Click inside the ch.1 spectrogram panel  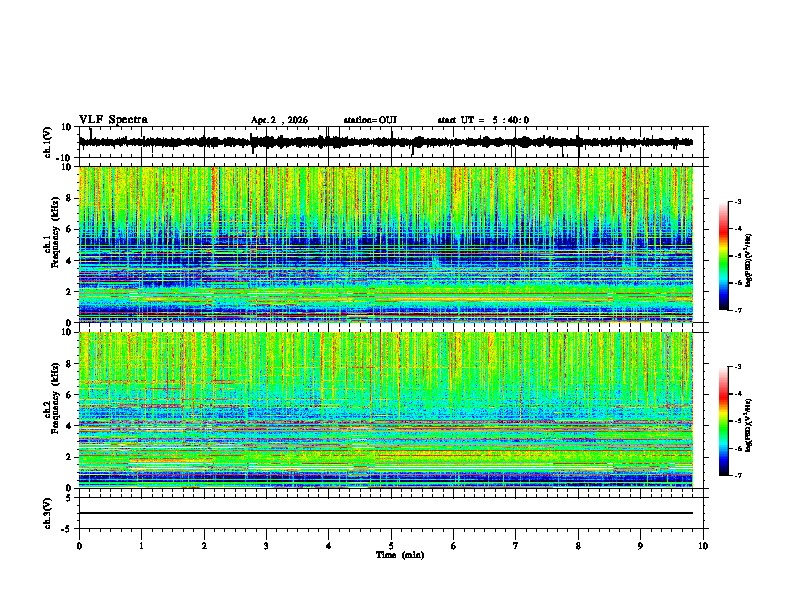(386, 244)
